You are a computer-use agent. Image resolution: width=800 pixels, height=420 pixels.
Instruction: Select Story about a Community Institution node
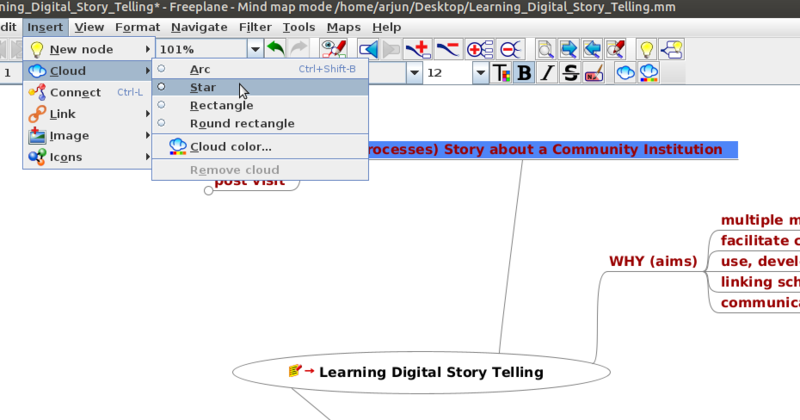[x=553, y=150]
